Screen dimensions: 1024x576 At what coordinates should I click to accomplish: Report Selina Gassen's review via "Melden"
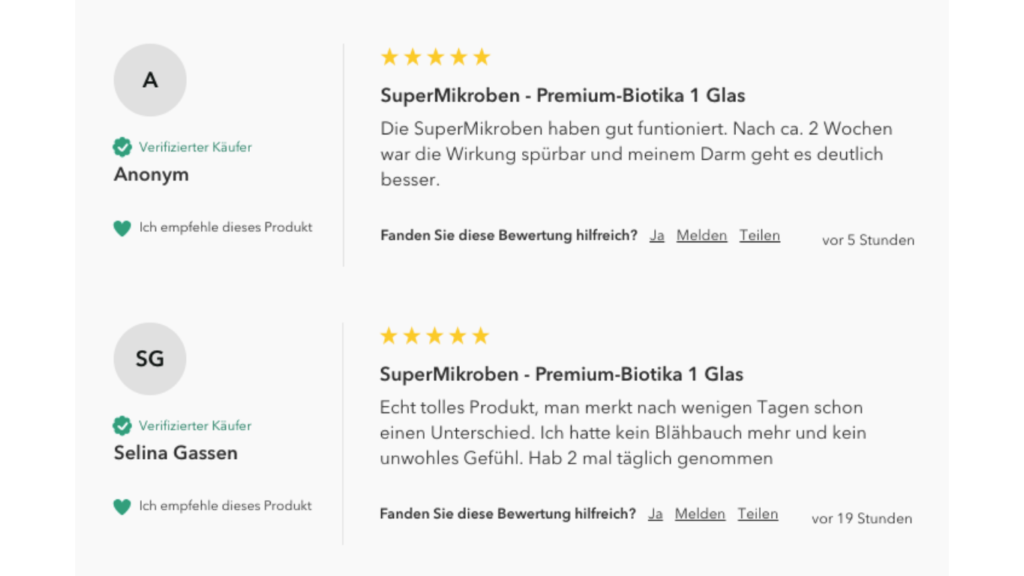point(700,514)
